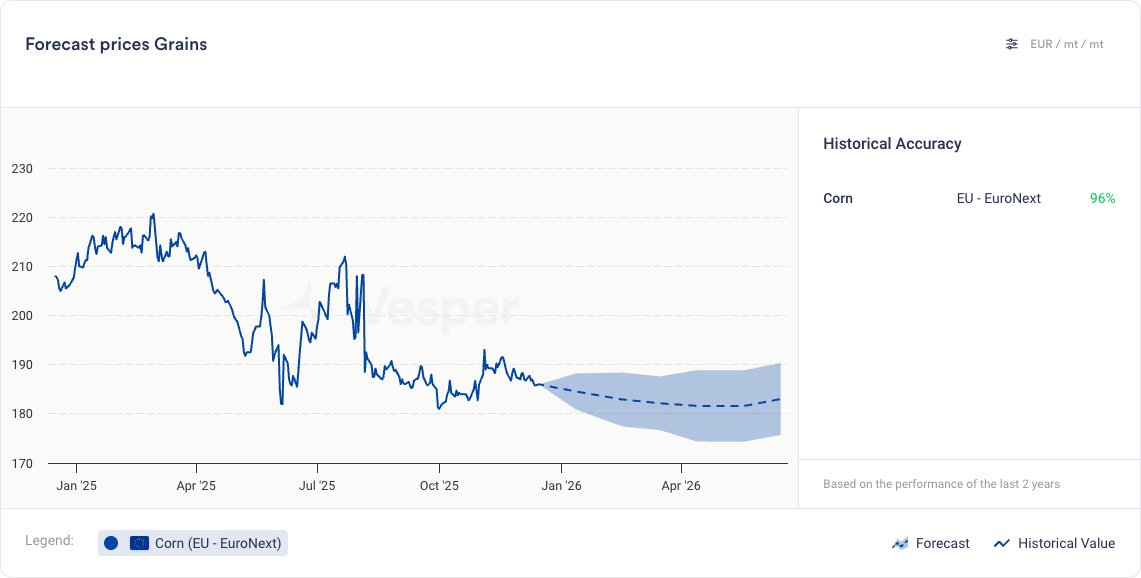This screenshot has width=1141, height=578.
Task: Toggle the Corn (EU - EuroNext) legend label
Action: (x=218, y=543)
